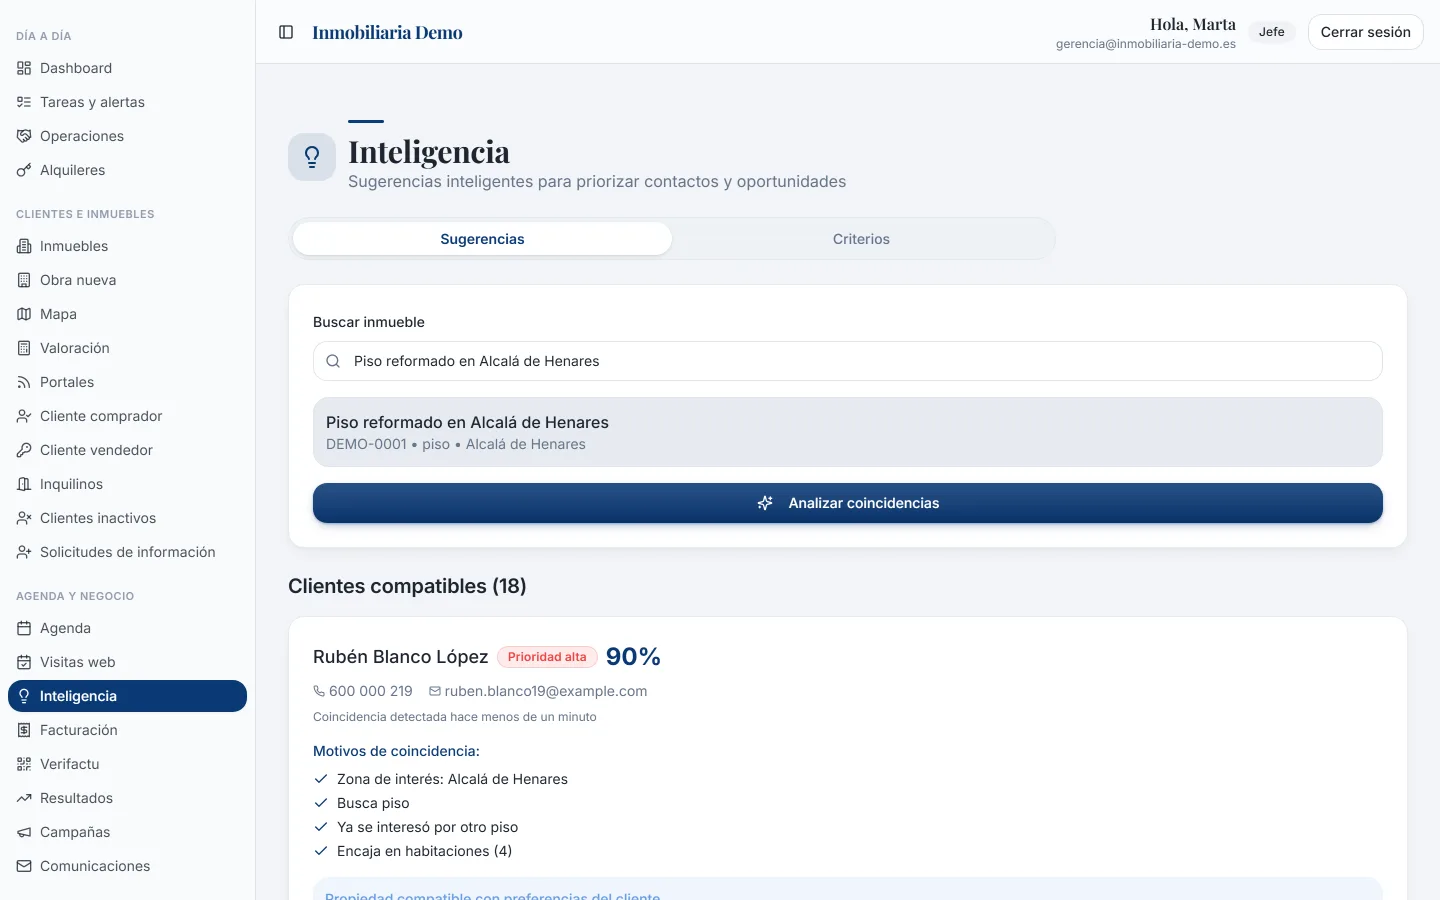Click the Prioridad alta badge
The height and width of the screenshot is (900, 1440).
547,657
